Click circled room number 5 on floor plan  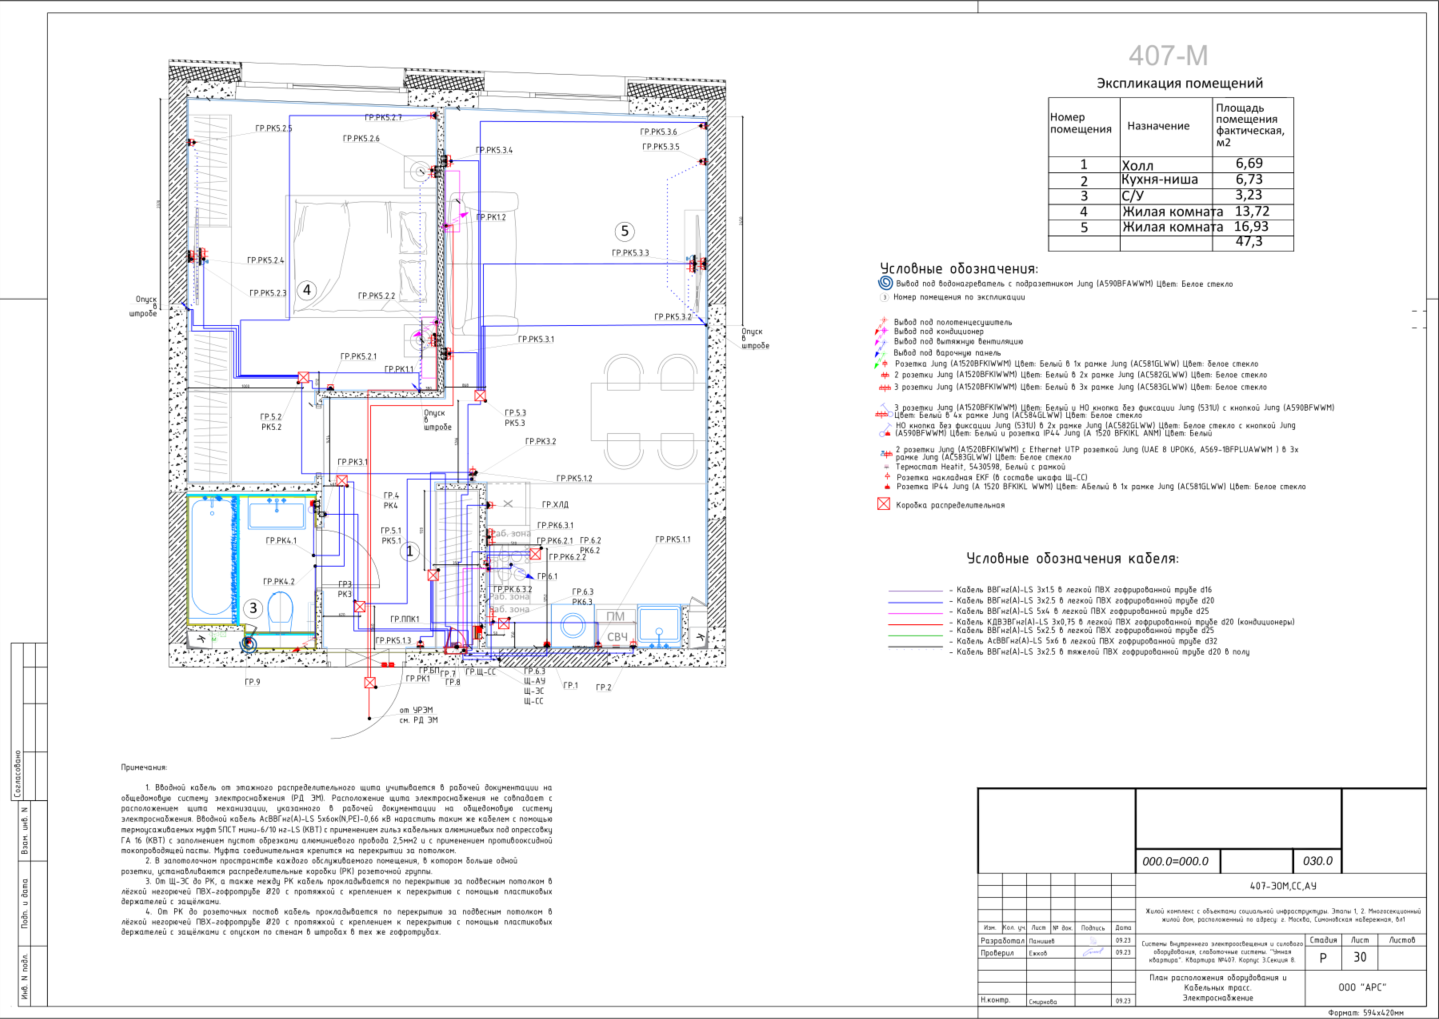(625, 231)
